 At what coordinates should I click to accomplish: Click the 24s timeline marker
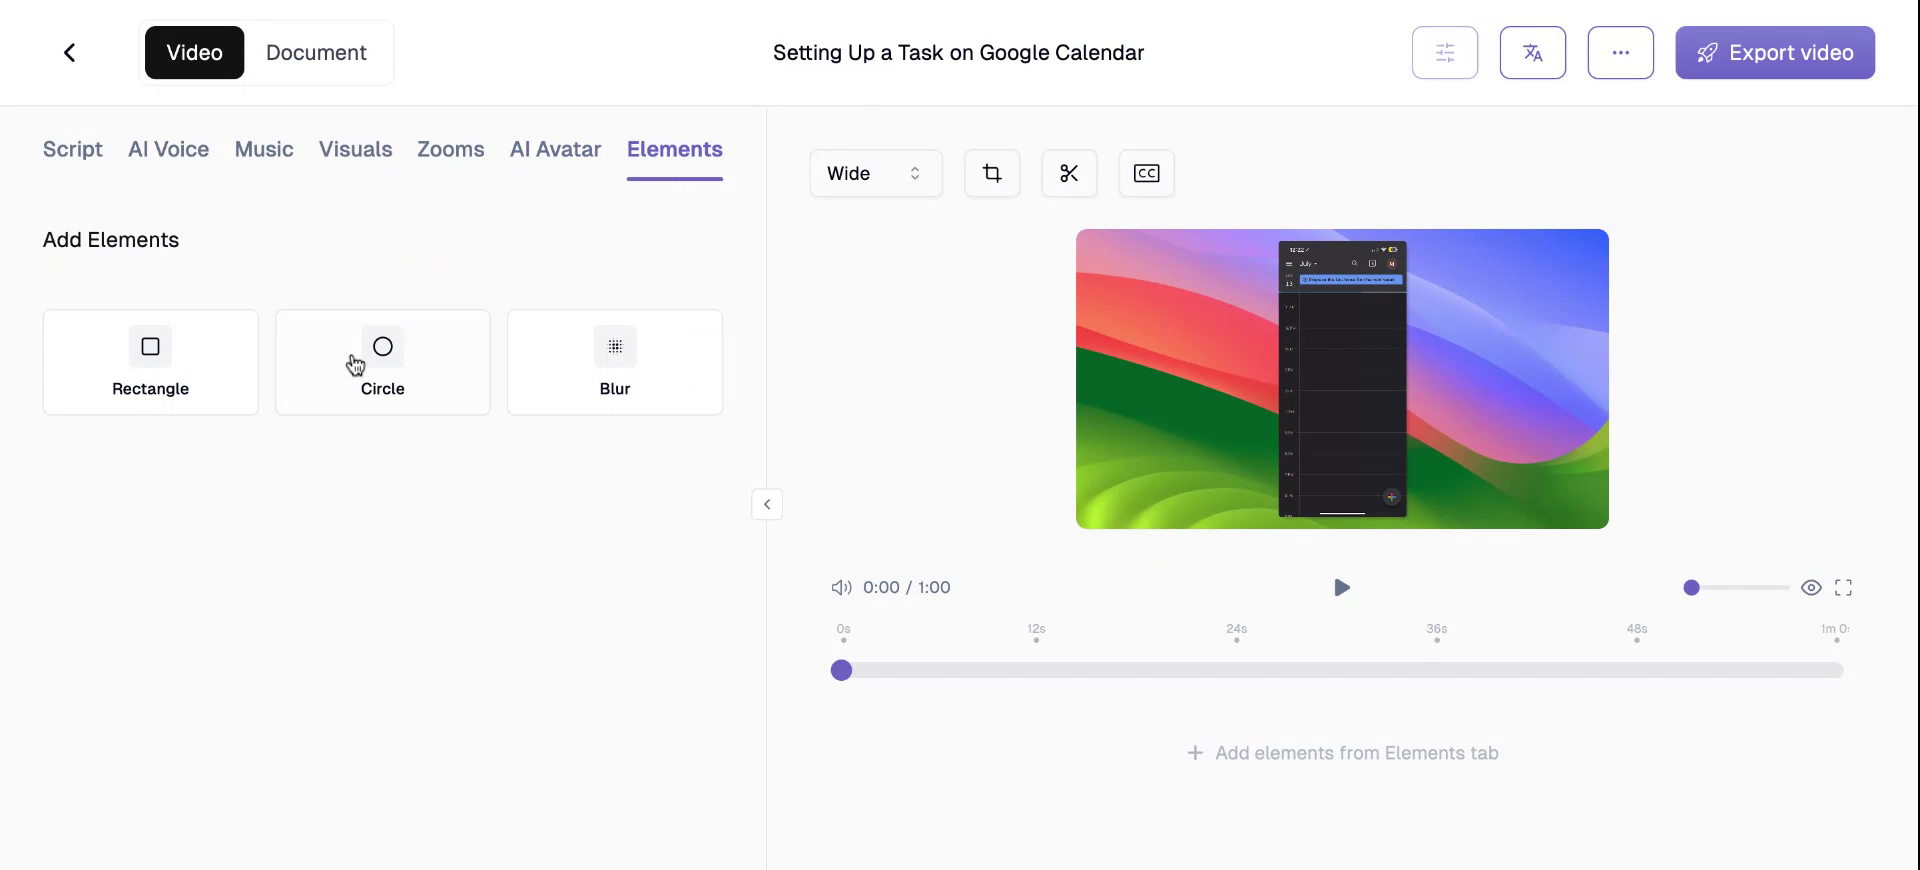coord(1236,633)
